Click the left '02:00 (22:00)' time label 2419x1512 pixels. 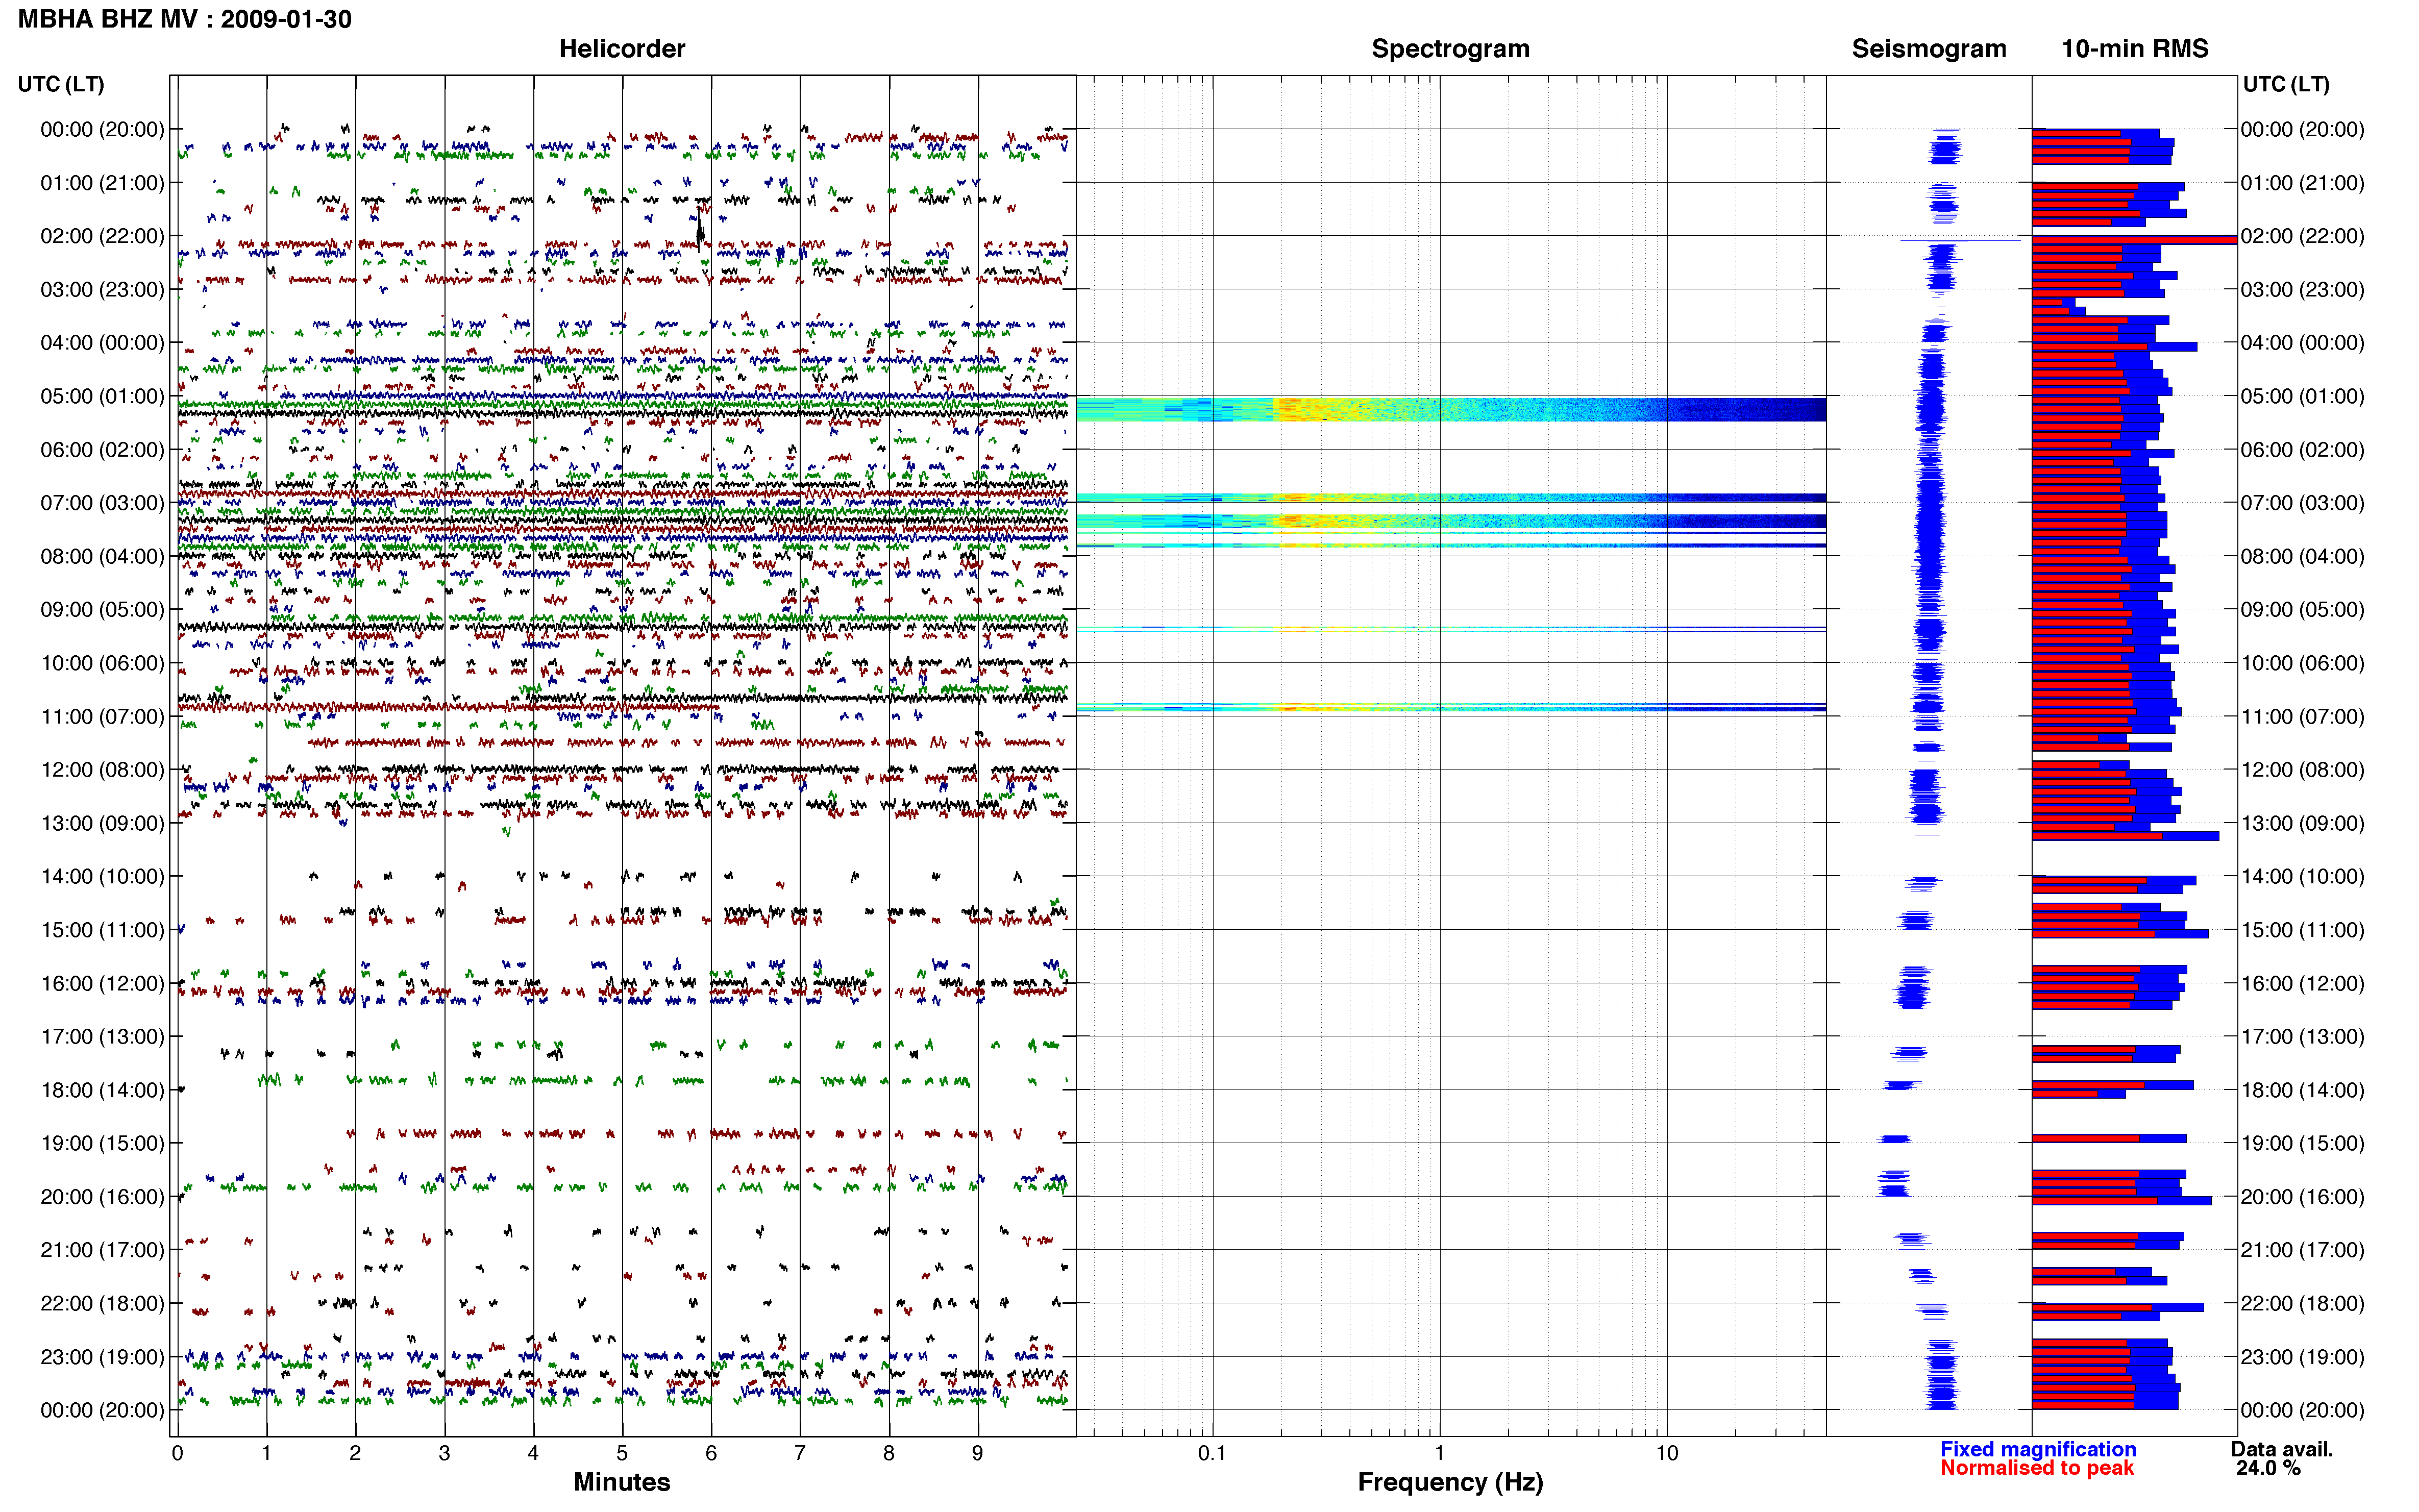102,236
